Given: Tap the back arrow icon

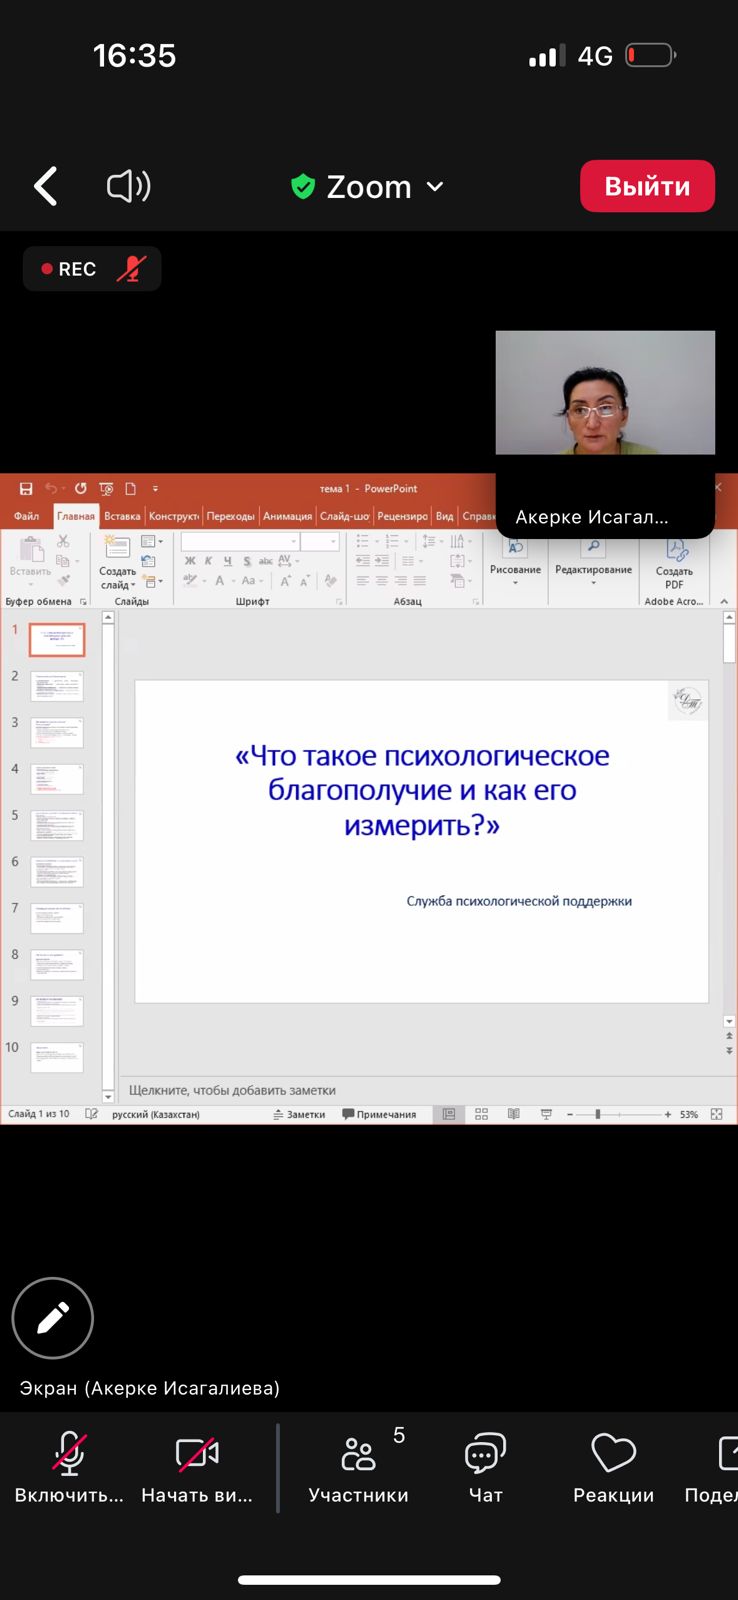Looking at the screenshot, I should coord(46,187).
